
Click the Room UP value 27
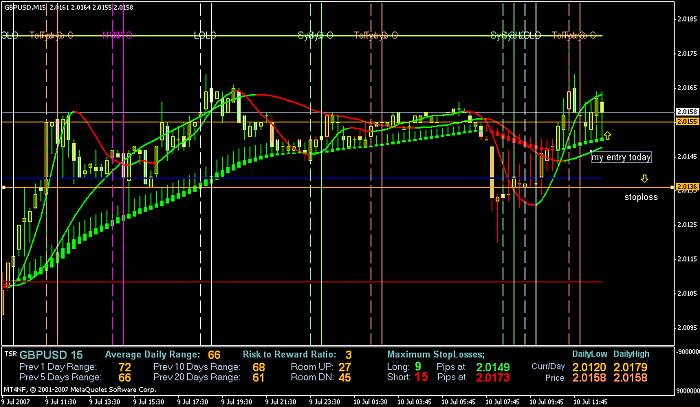(x=344, y=367)
